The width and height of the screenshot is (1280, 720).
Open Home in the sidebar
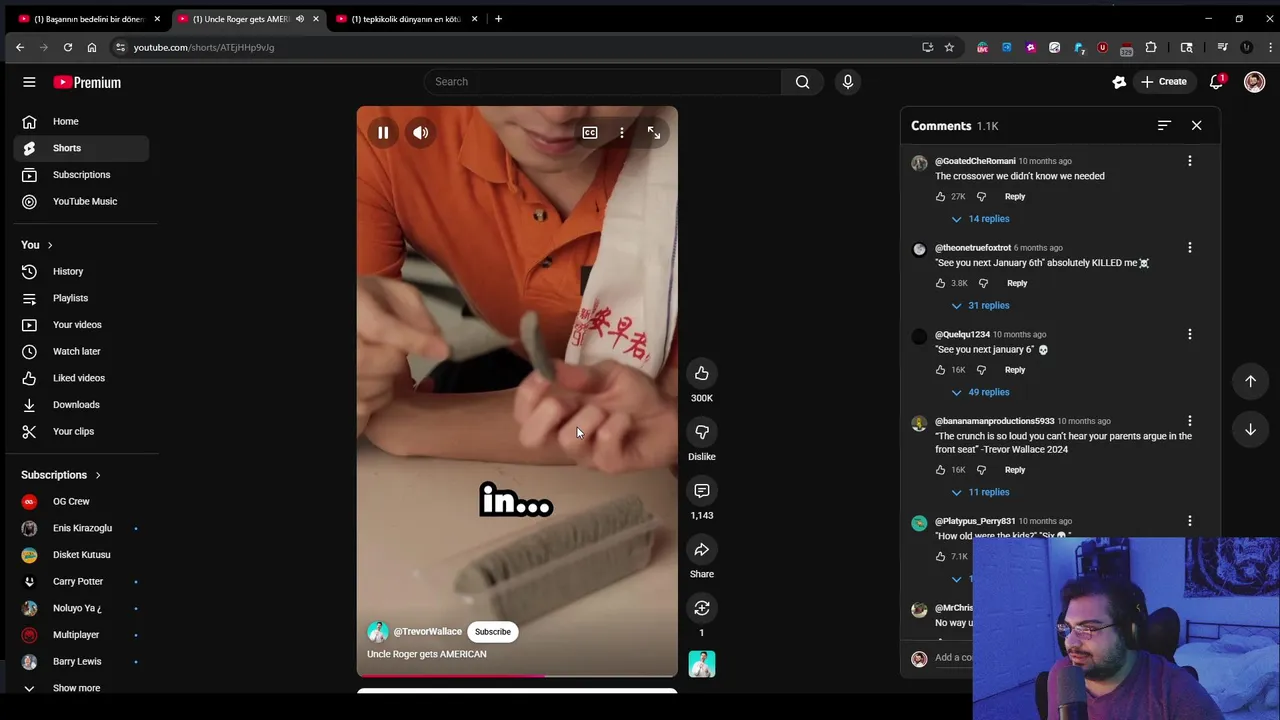[x=80, y=122]
